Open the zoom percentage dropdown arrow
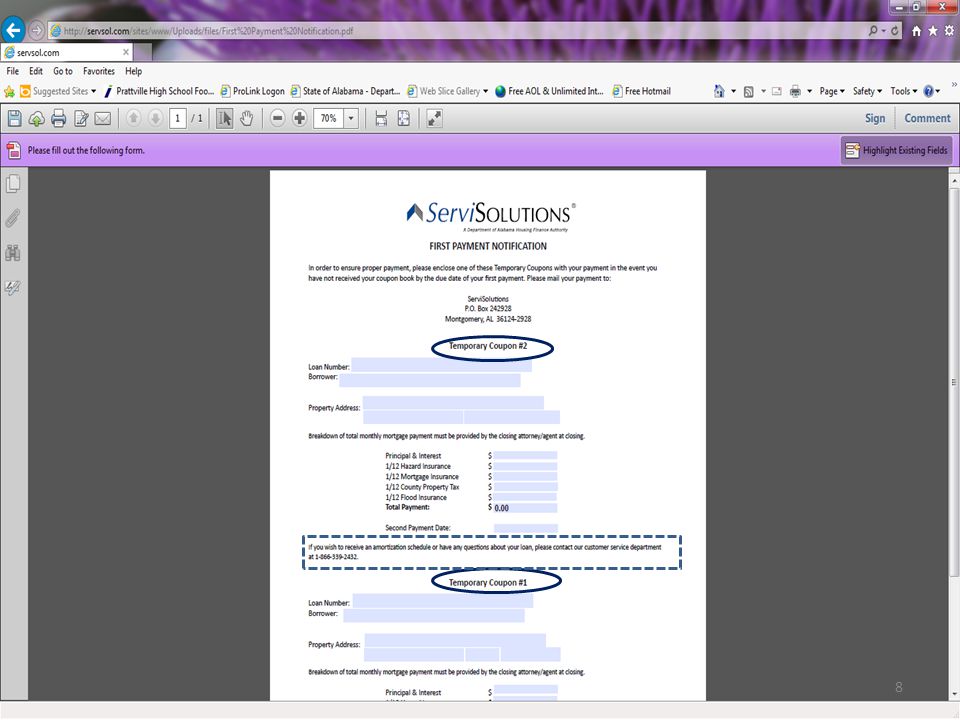Image resolution: width=960 pixels, height=720 pixels. [x=351, y=118]
